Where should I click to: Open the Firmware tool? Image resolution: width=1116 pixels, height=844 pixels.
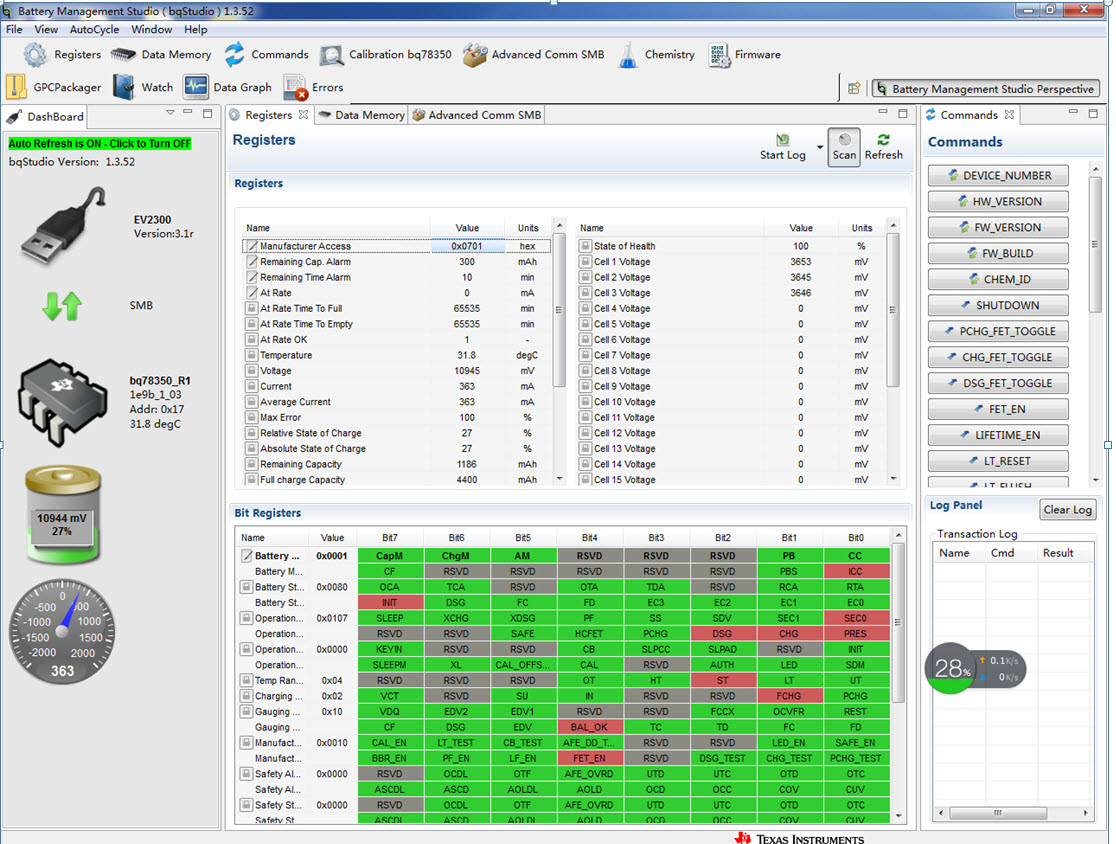click(745, 55)
